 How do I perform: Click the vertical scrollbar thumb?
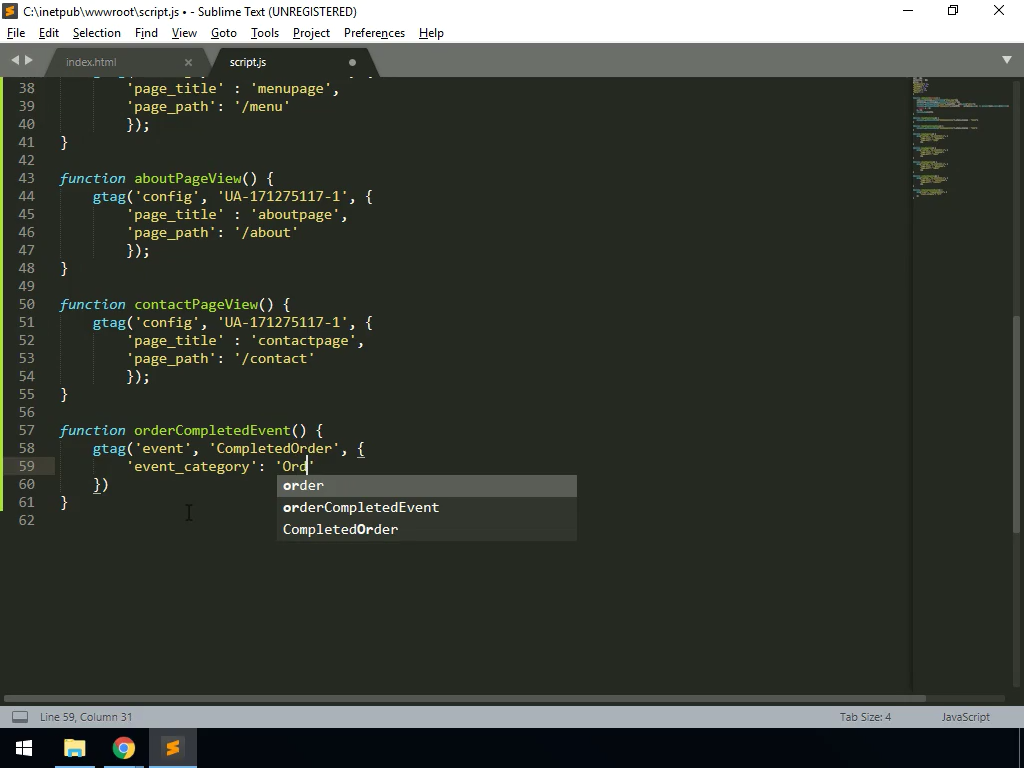(x=1018, y=423)
